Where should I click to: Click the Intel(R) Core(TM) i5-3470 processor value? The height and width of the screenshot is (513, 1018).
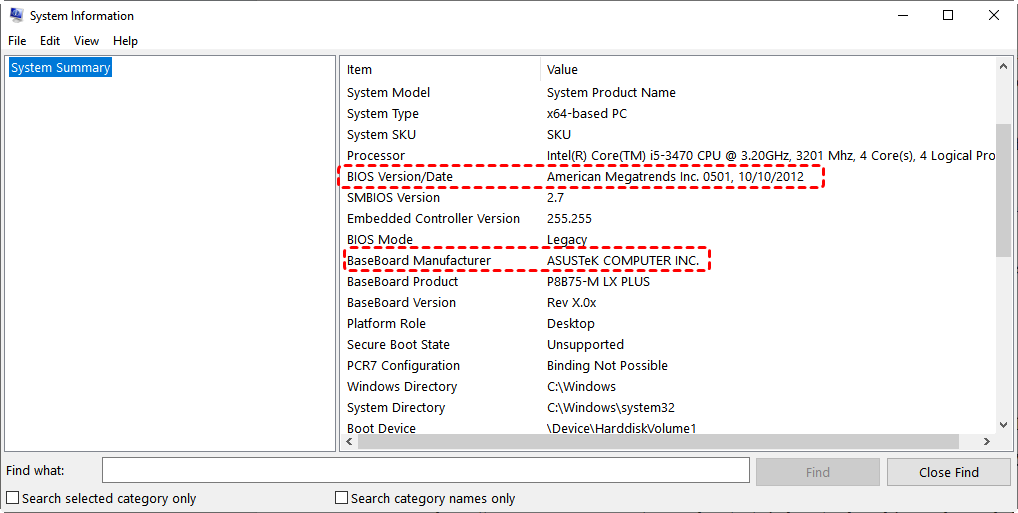pos(771,156)
